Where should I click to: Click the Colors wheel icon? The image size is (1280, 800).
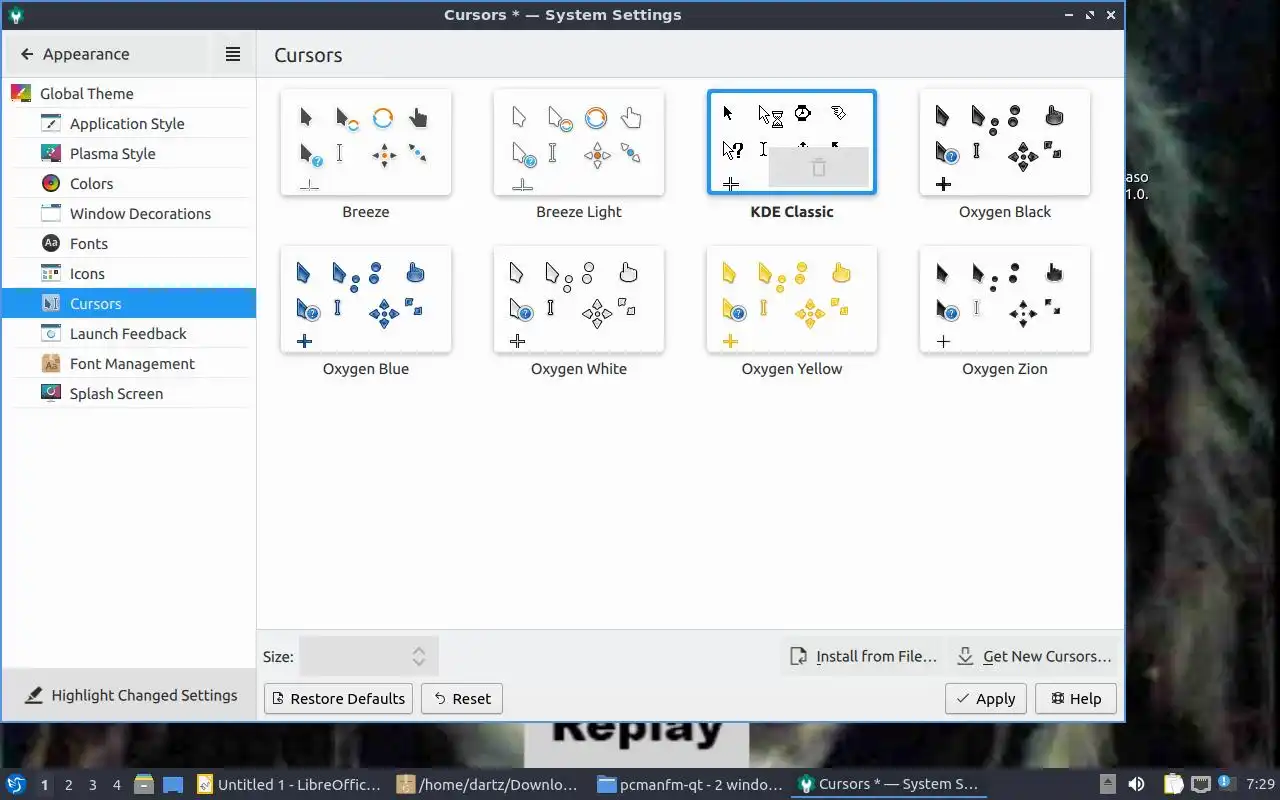coord(51,183)
